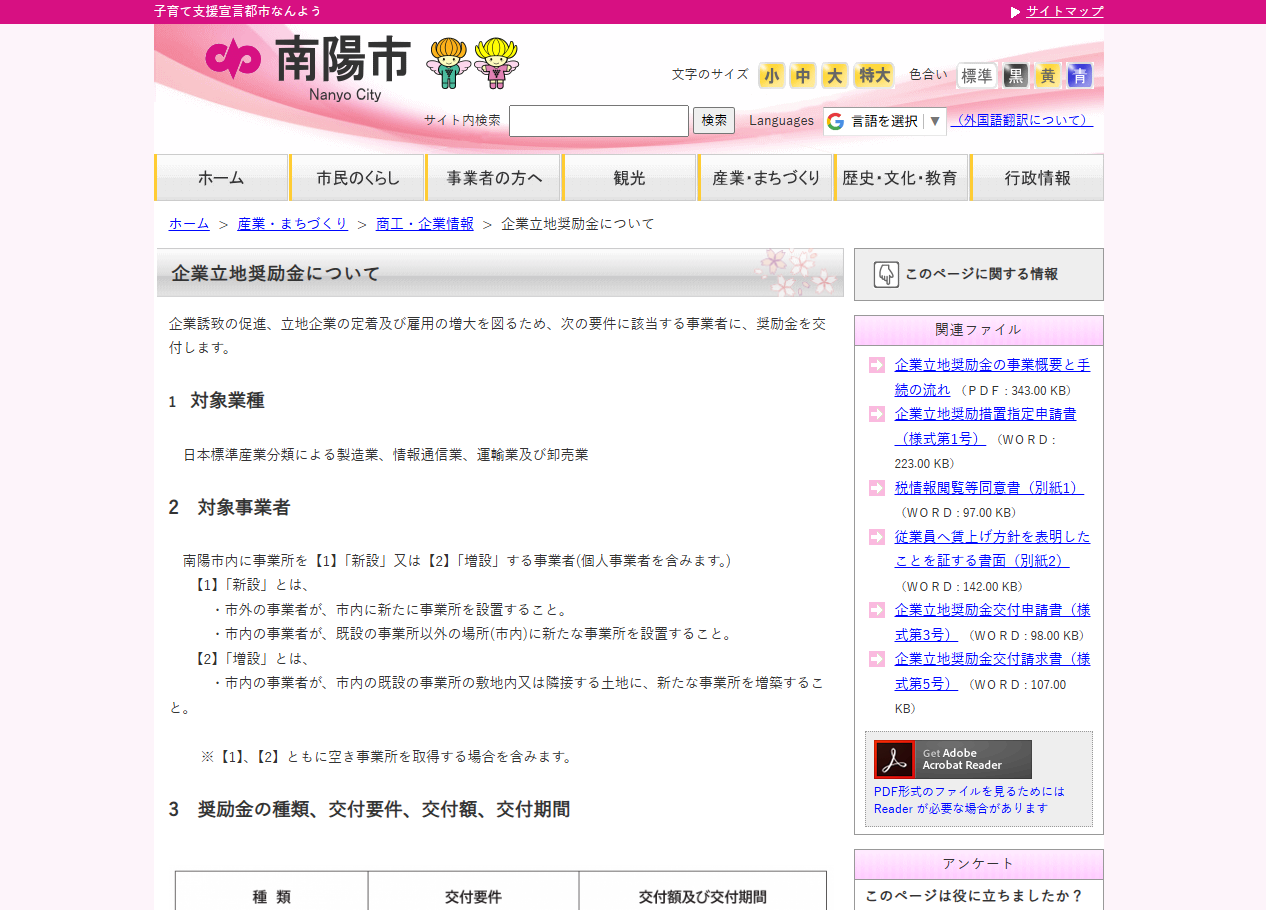Viewport: 1266px width, 910px height.
Task: Click the 1 対象業種 heading
Action: tap(217, 401)
